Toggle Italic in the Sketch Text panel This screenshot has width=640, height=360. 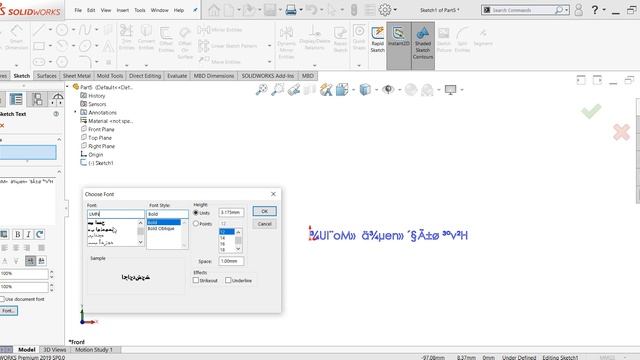[x=28, y=234]
